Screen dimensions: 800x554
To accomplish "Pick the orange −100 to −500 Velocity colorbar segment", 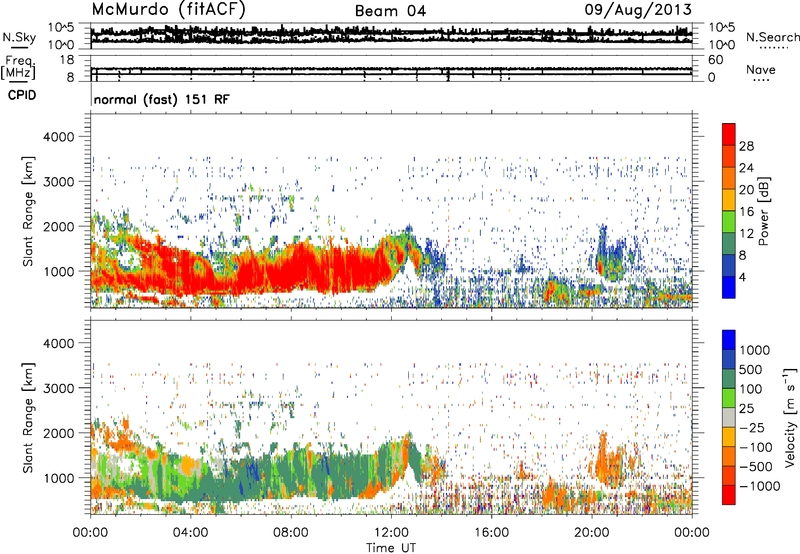I will pyautogui.click(x=729, y=457).
